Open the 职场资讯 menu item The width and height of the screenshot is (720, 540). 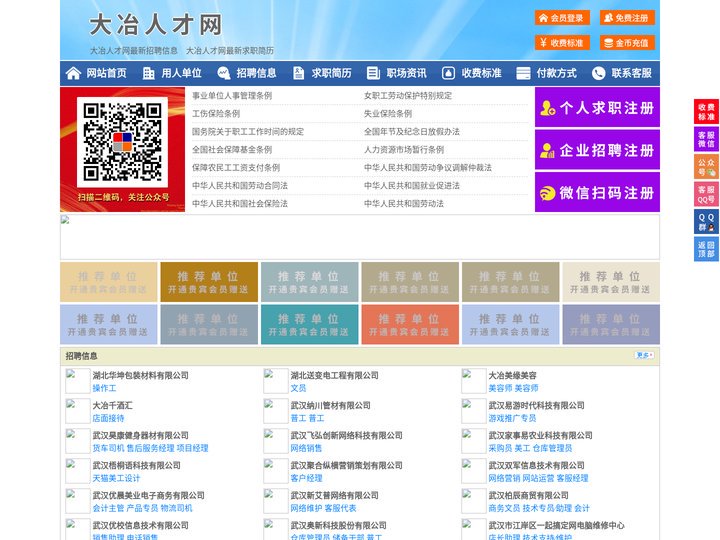406,73
